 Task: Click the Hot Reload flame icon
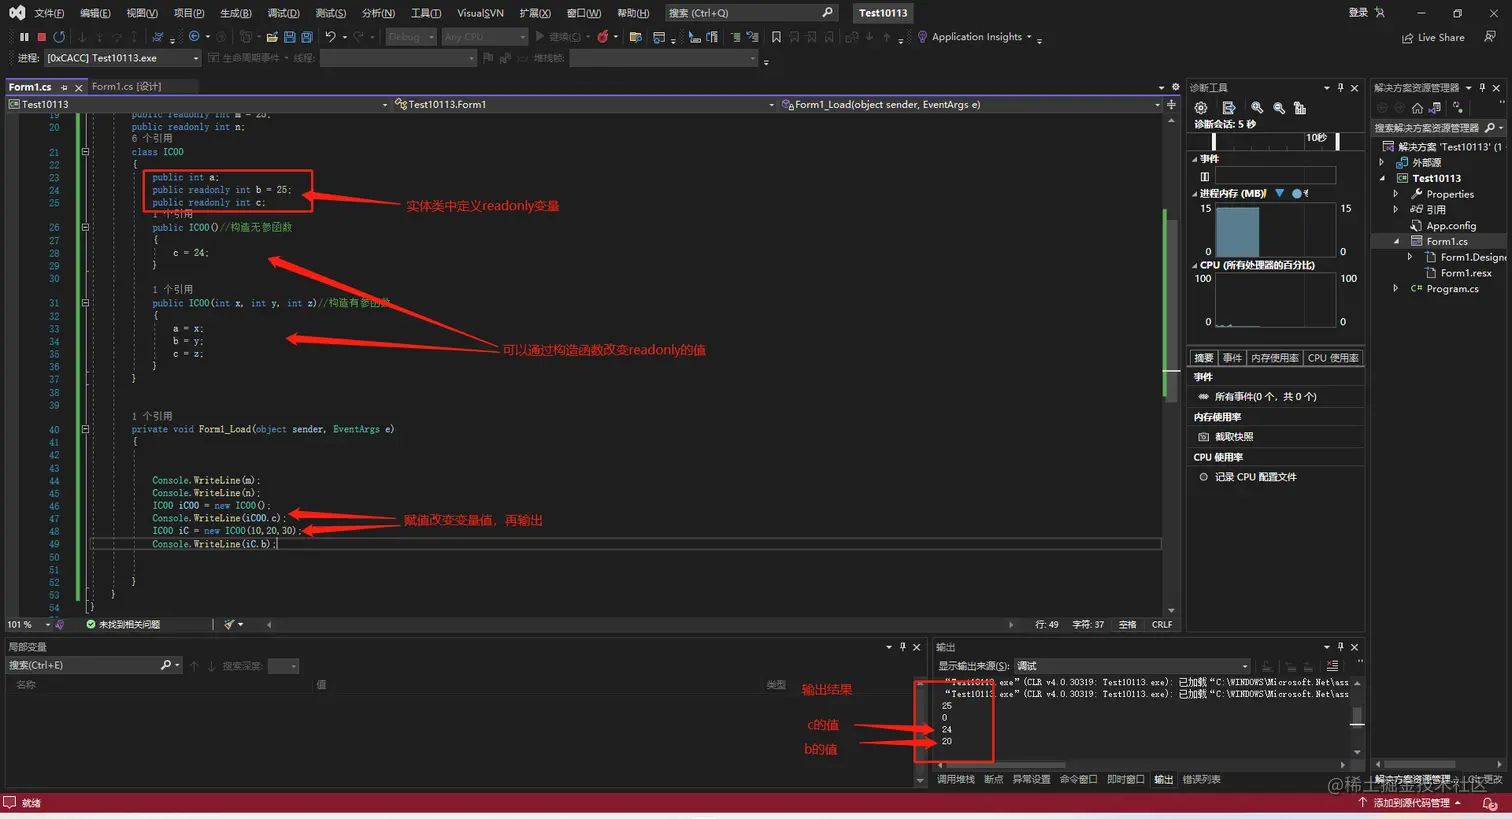602,37
